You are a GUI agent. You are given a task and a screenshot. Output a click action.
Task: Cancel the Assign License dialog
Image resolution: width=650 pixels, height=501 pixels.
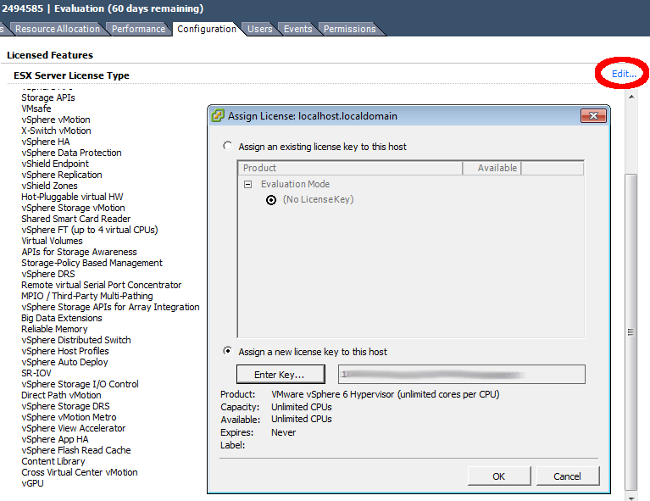tap(566, 476)
